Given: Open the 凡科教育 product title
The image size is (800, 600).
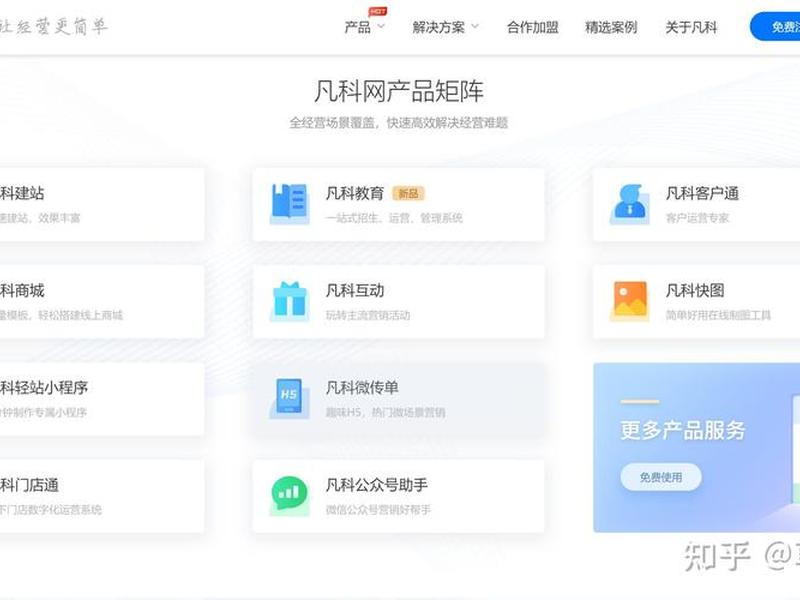Looking at the screenshot, I should tap(355, 193).
